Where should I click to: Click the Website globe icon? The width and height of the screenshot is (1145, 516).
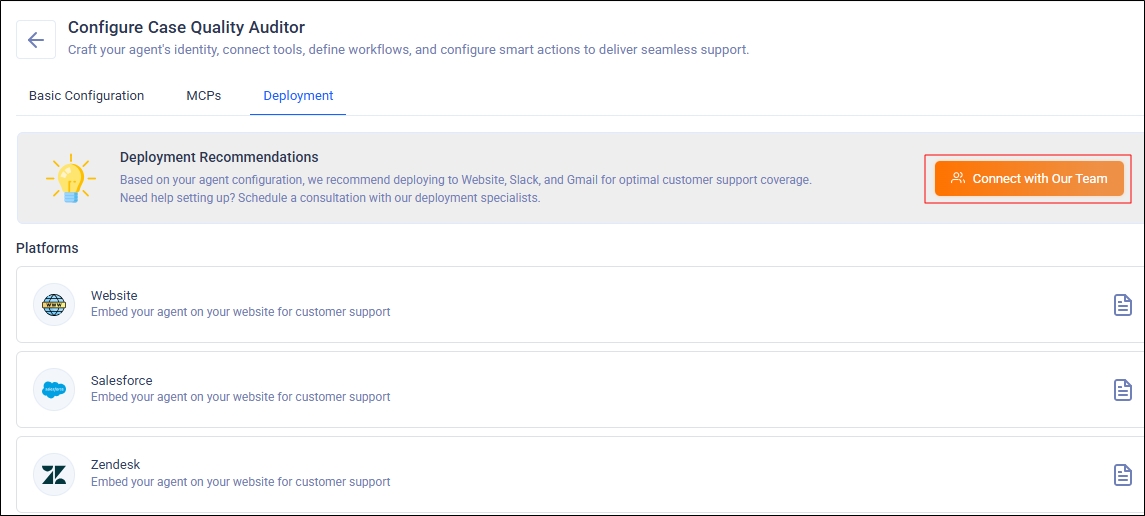pyautogui.click(x=54, y=304)
